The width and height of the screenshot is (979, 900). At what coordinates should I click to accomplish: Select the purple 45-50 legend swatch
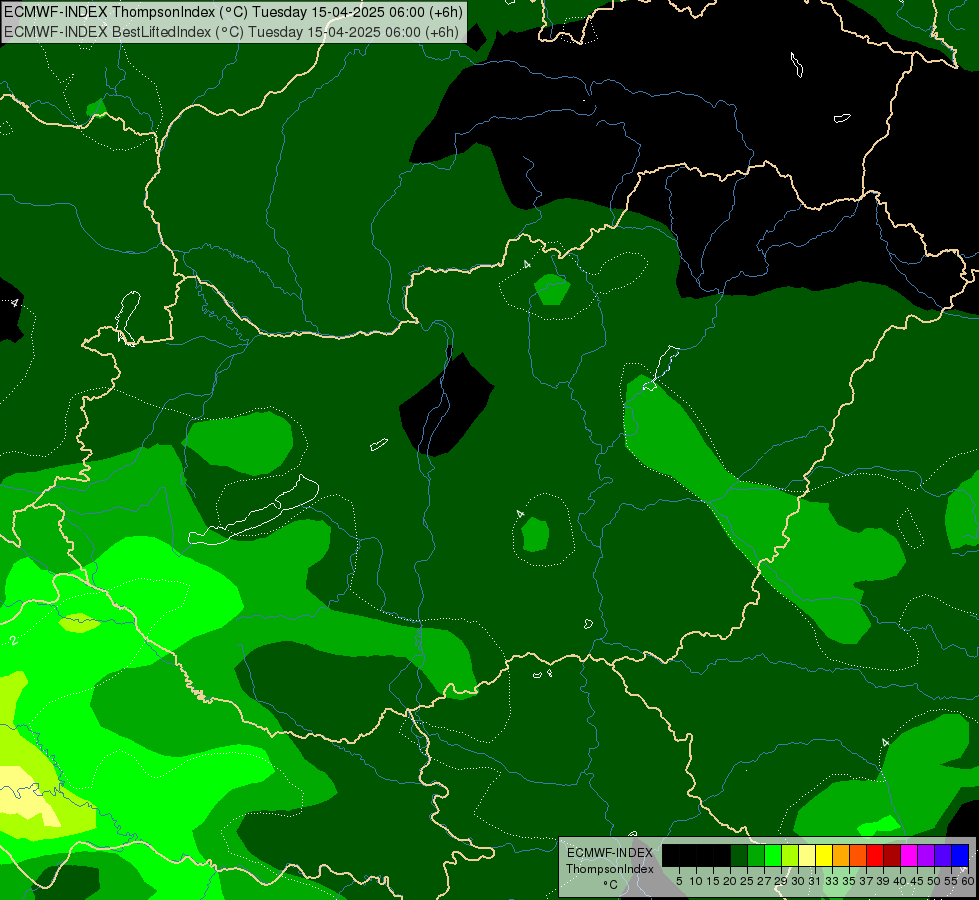coord(926,855)
